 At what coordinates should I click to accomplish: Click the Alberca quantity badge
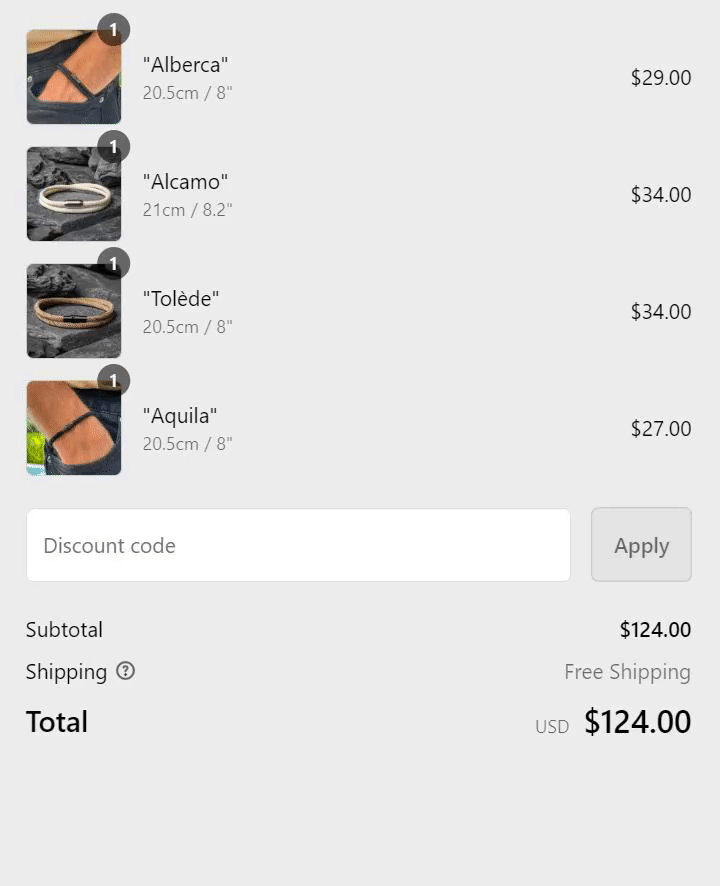pyautogui.click(x=114, y=29)
